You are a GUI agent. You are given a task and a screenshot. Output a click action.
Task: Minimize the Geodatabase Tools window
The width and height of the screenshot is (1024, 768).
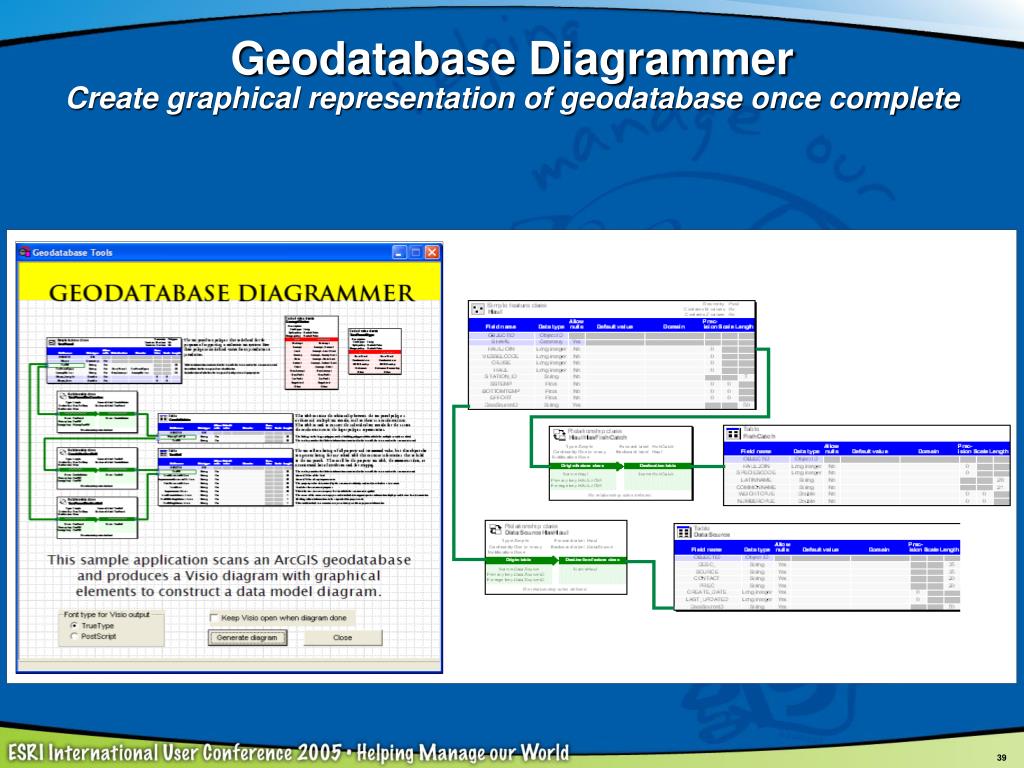400,252
